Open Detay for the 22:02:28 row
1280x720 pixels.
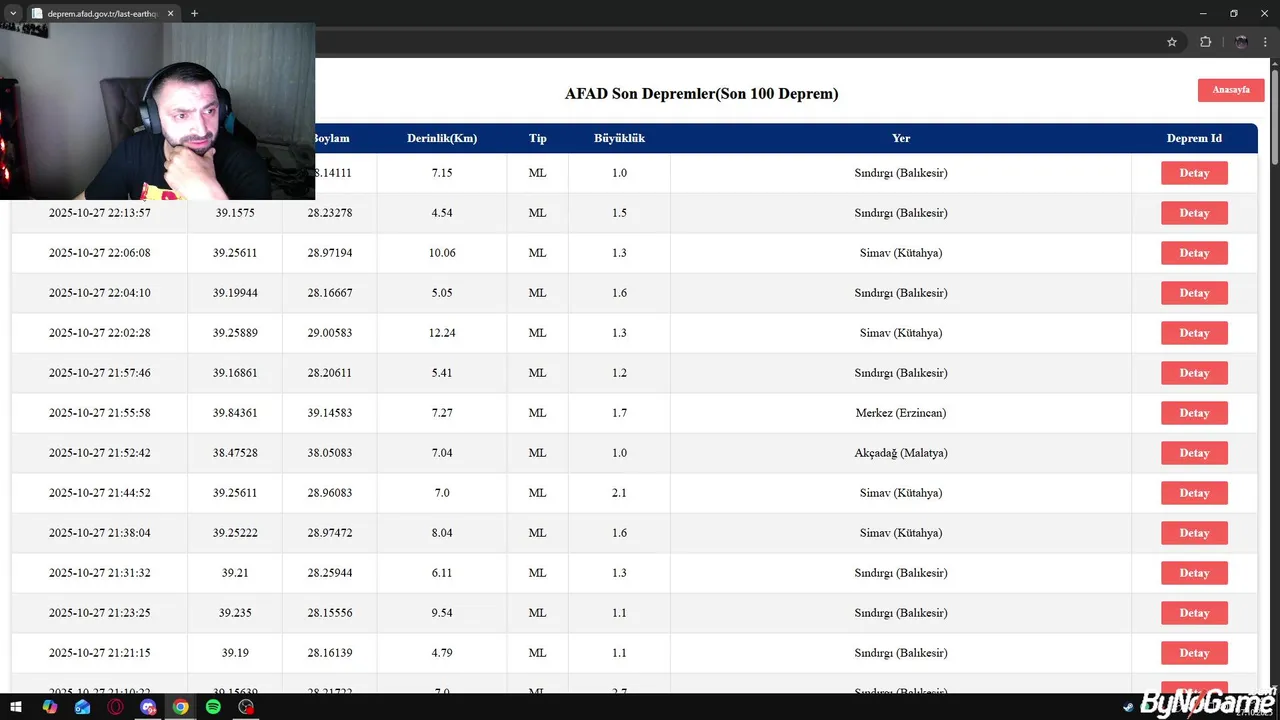click(x=1194, y=333)
